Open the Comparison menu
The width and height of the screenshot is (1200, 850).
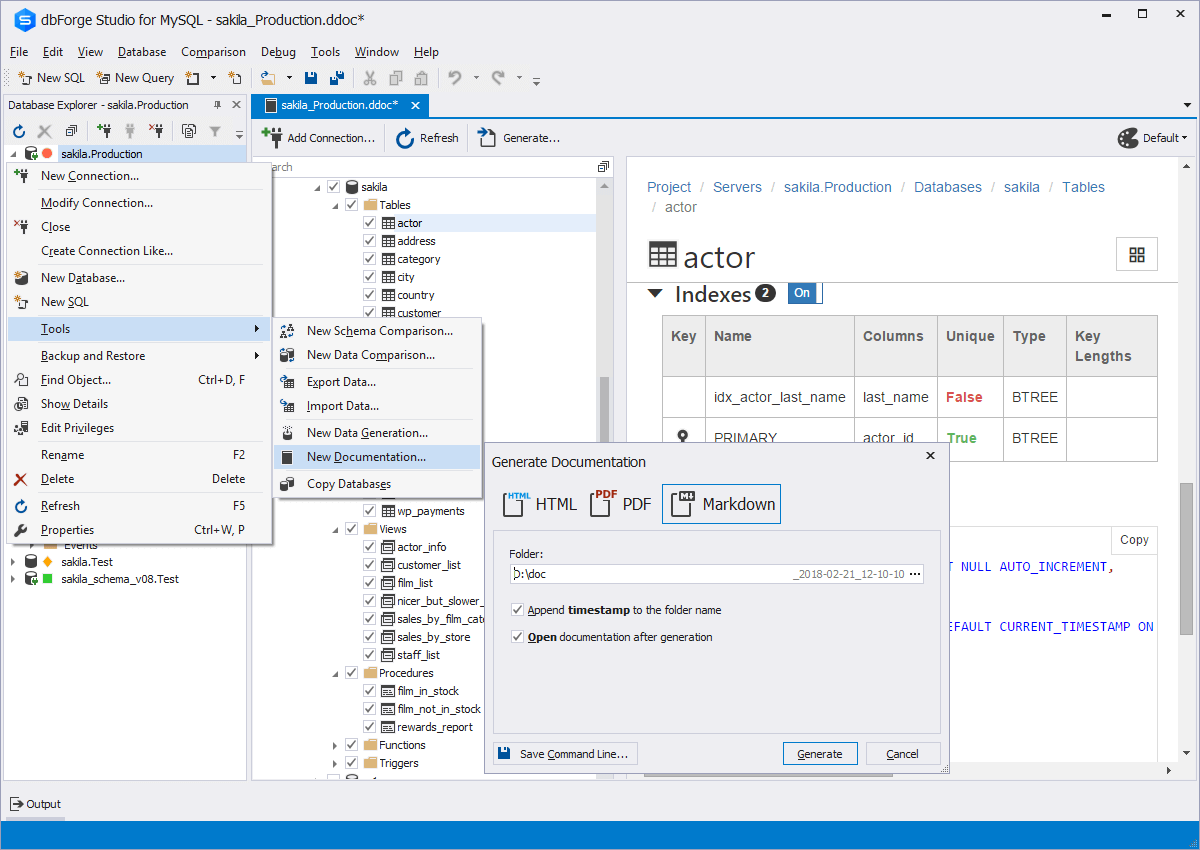pos(213,52)
